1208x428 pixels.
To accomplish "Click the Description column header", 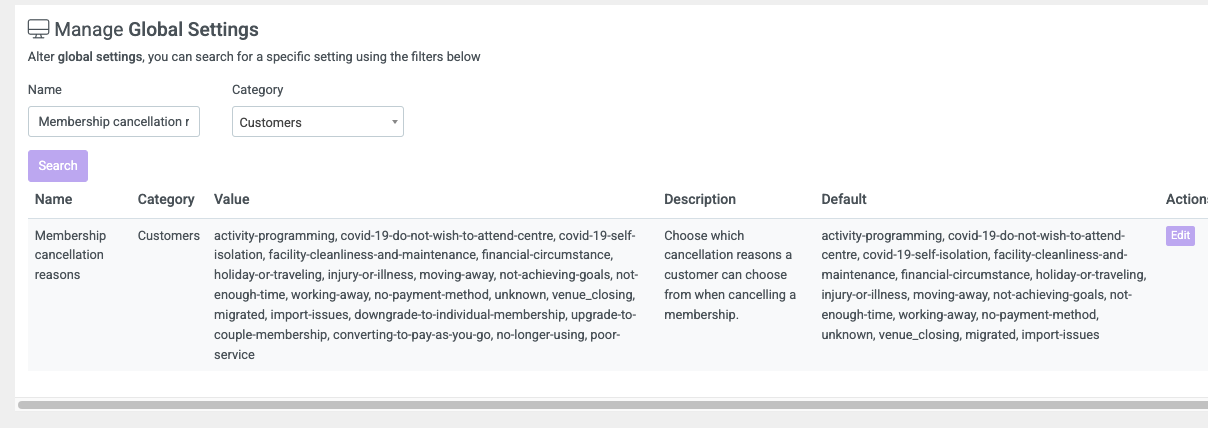I will click(700, 199).
